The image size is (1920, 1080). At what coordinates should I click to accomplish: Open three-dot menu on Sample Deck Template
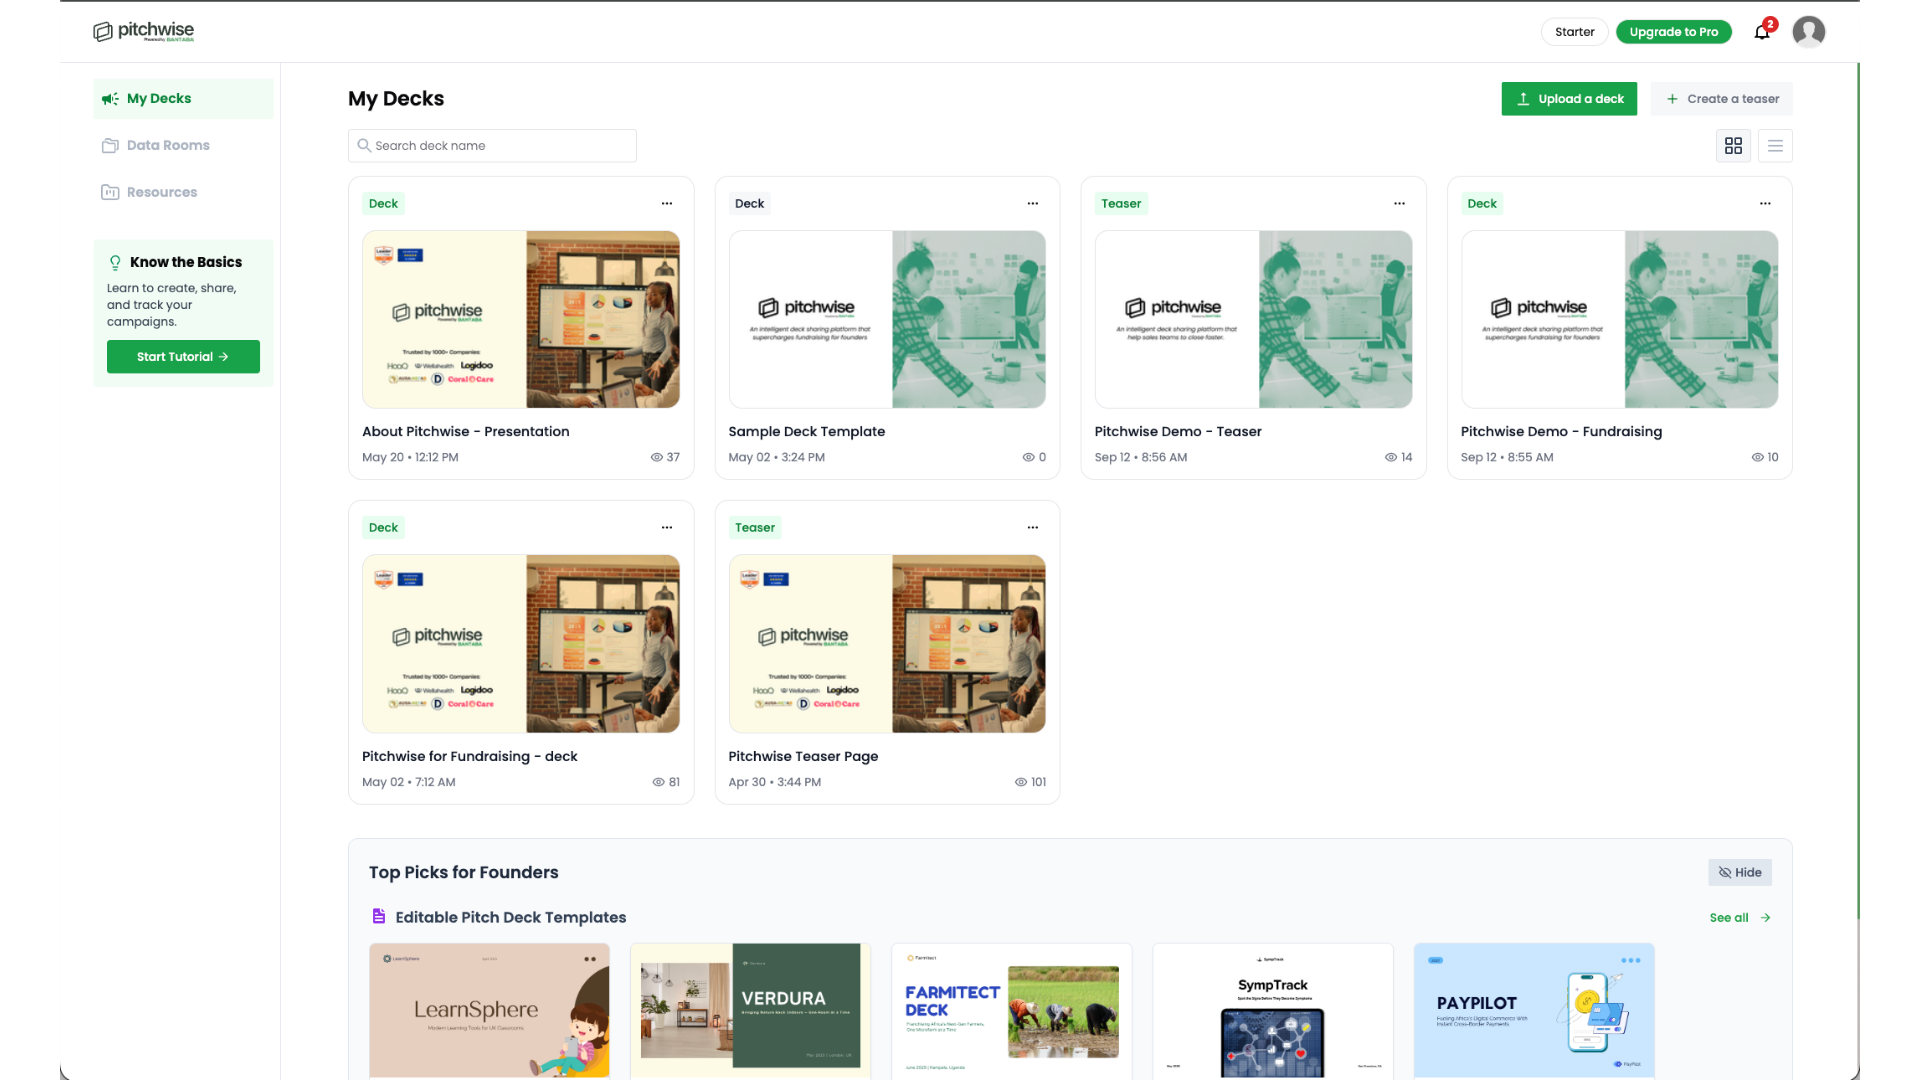[1033, 204]
